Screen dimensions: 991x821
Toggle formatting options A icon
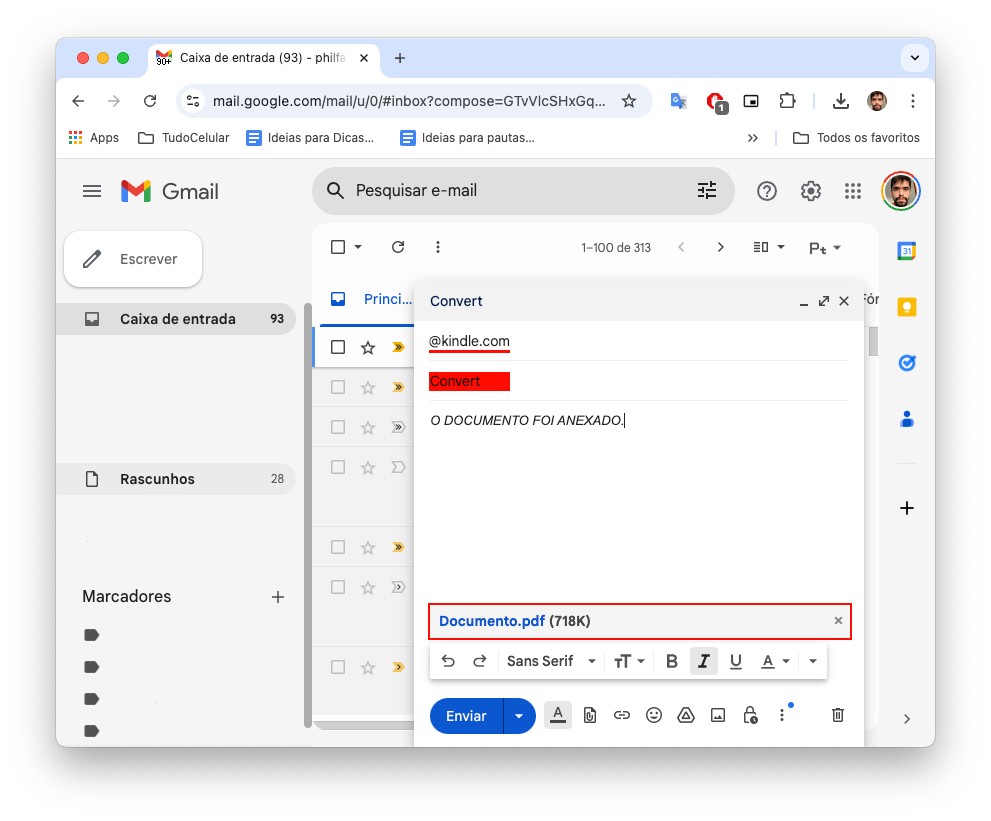click(x=557, y=715)
